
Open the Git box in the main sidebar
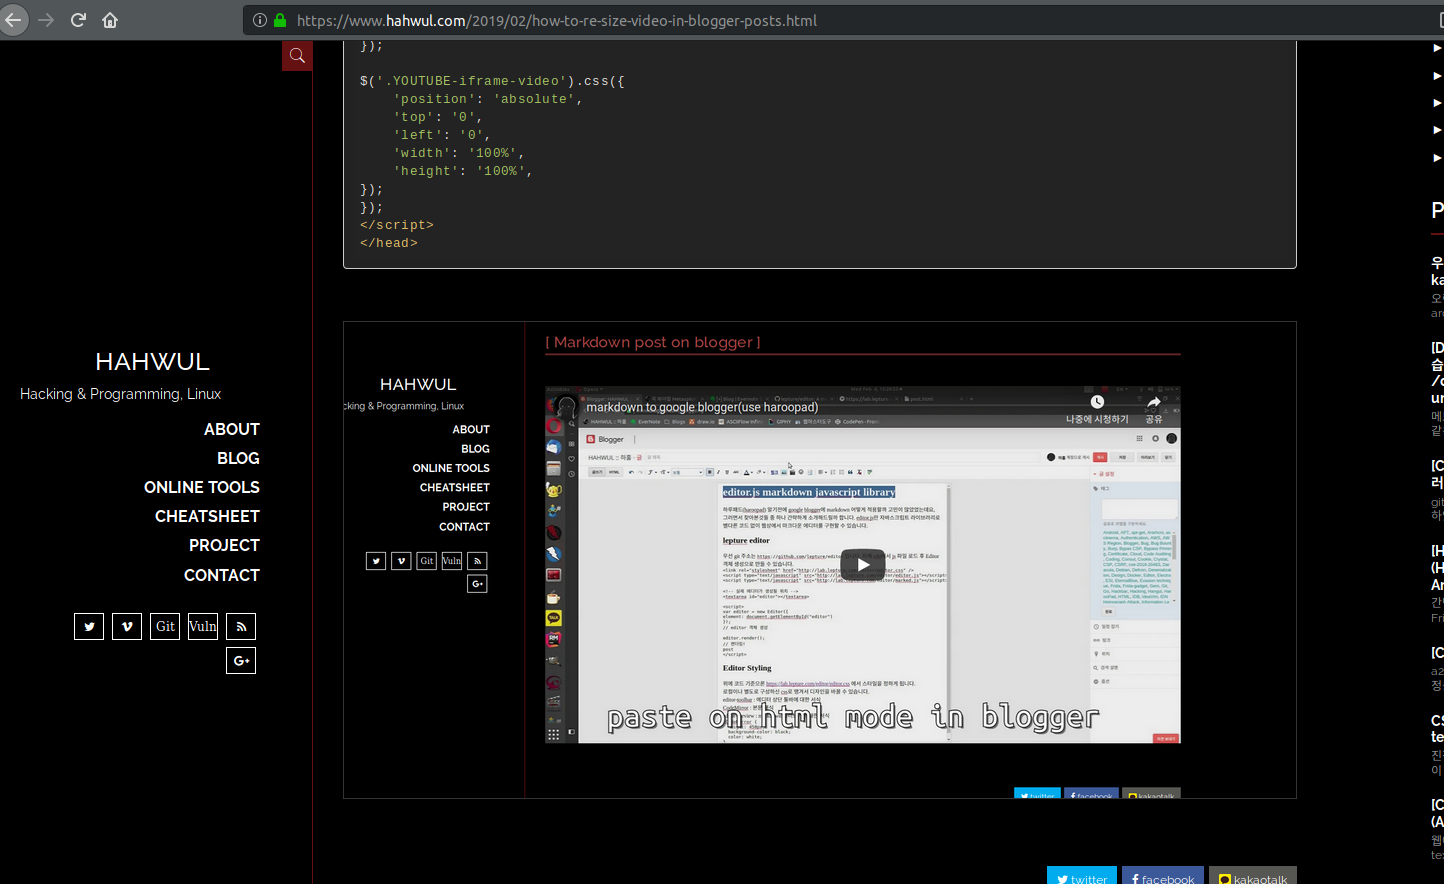165,627
